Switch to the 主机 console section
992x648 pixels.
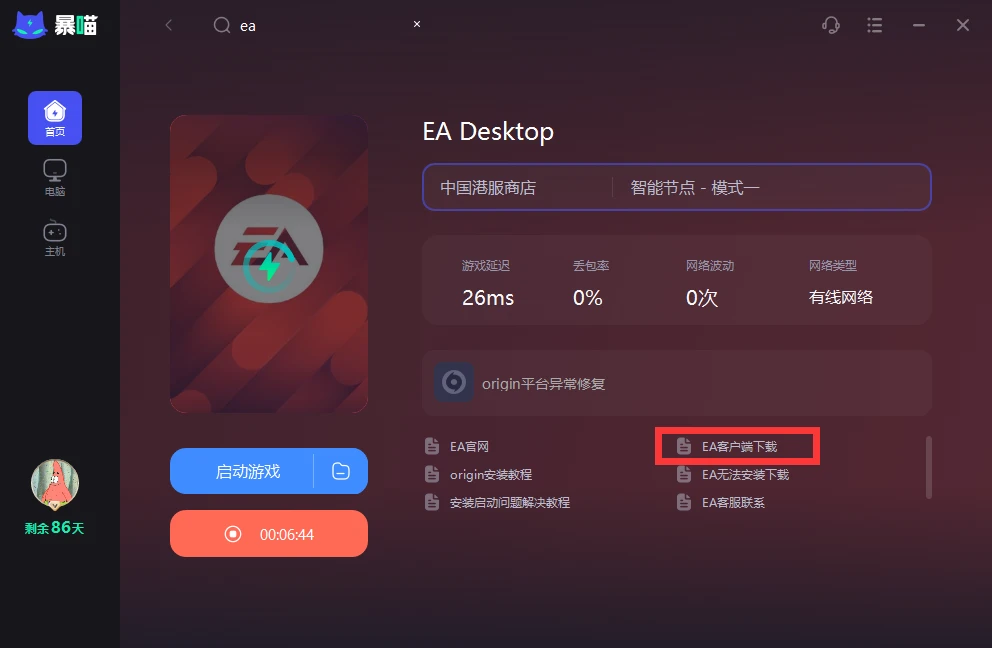point(55,238)
